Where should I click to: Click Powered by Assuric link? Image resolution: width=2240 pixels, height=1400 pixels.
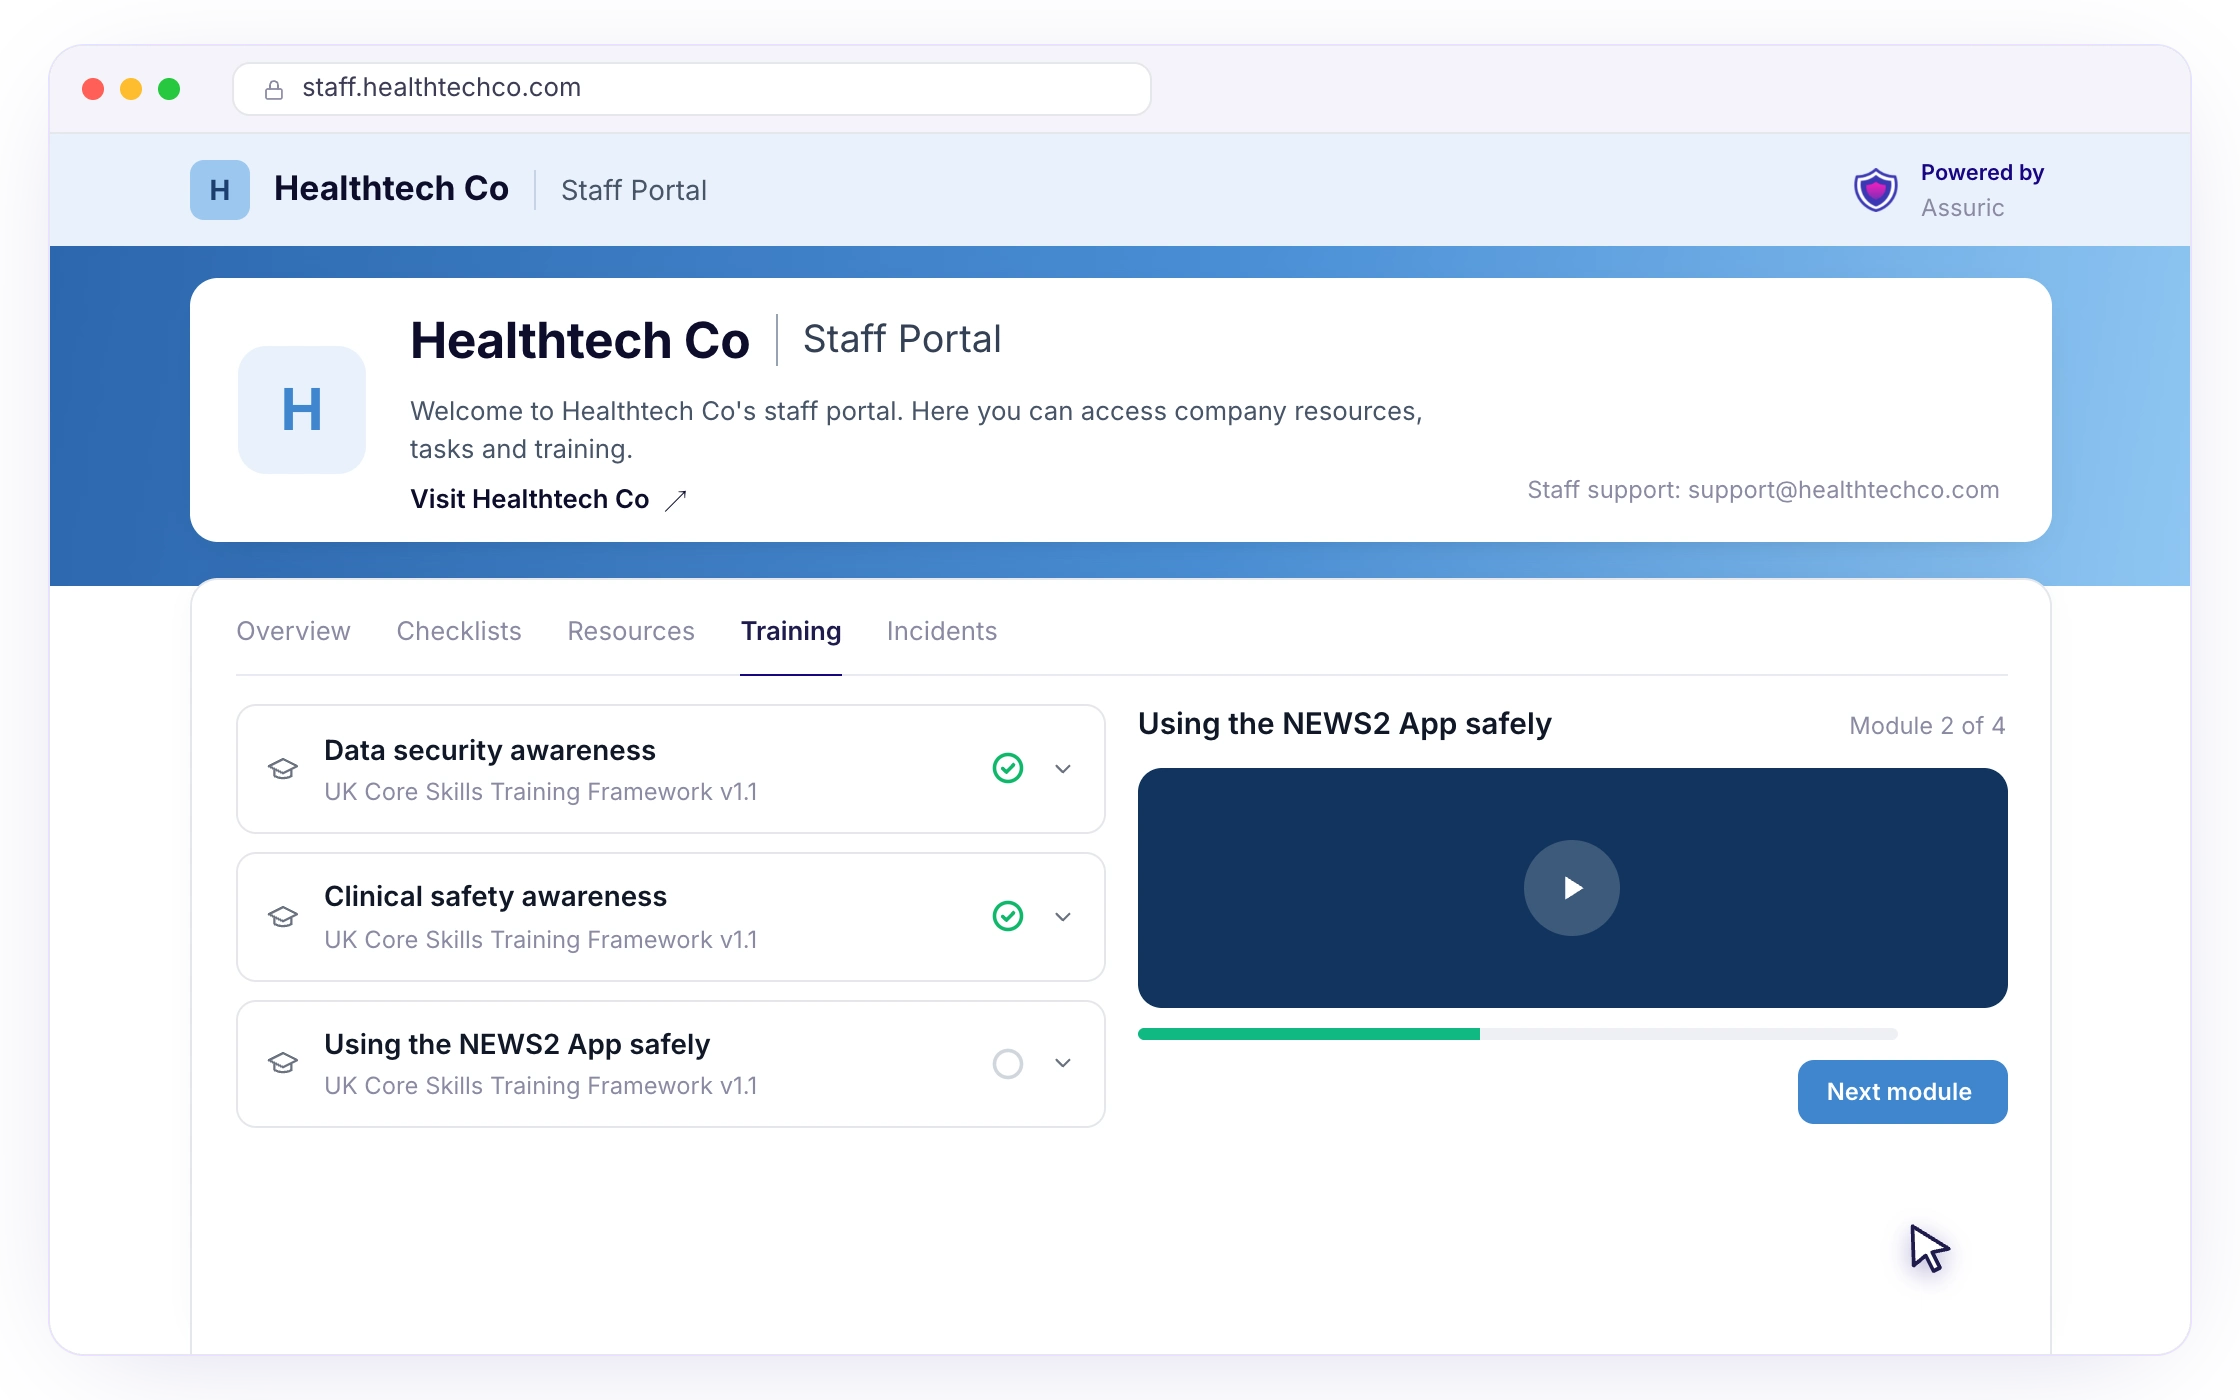point(1948,190)
